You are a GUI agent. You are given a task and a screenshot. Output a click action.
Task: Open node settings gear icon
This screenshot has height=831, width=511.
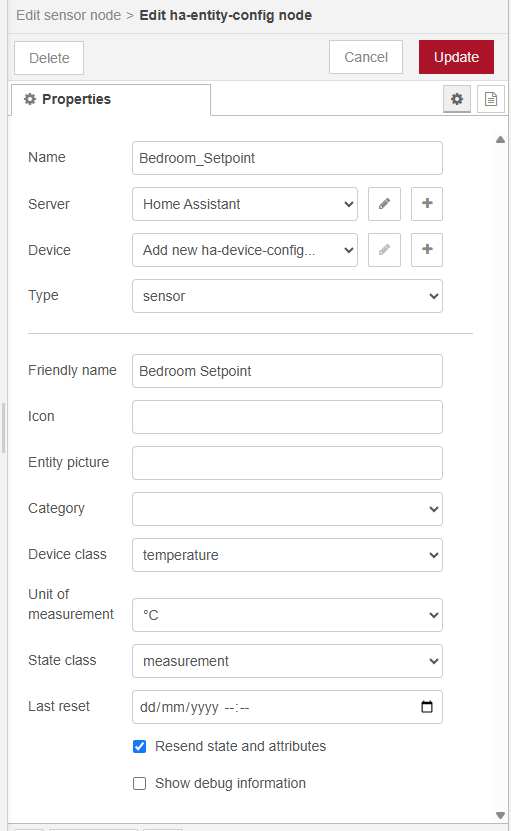click(x=457, y=99)
